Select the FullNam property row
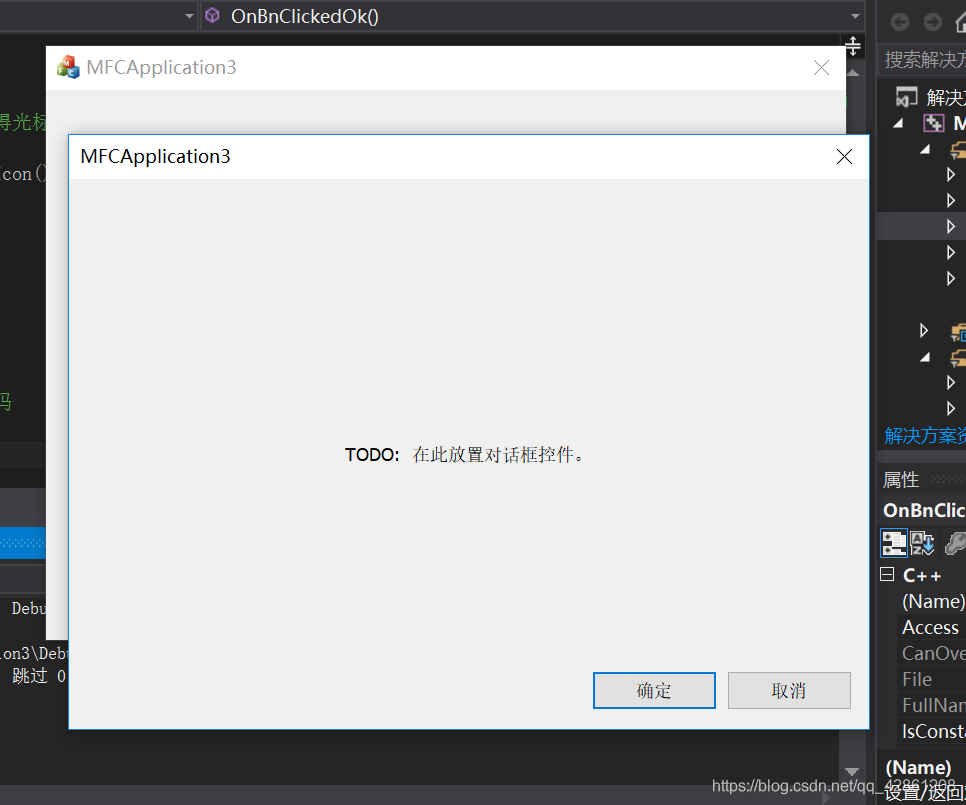The image size is (966, 805). click(932, 705)
